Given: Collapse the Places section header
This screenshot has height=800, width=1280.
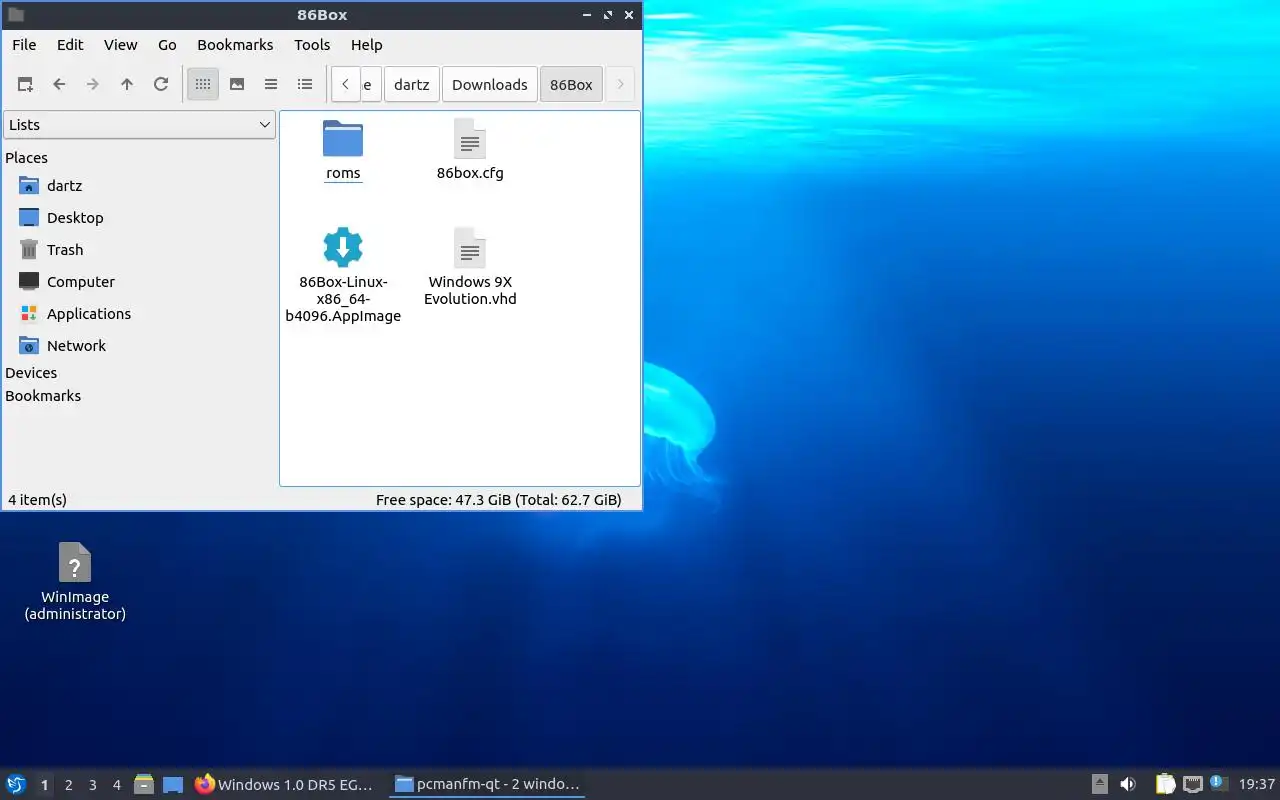Looking at the screenshot, I should click(27, 158).
